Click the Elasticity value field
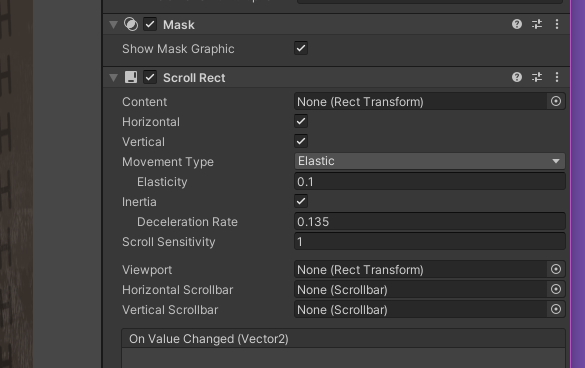This screenshot has width=585, height=368. pos(429,181)
